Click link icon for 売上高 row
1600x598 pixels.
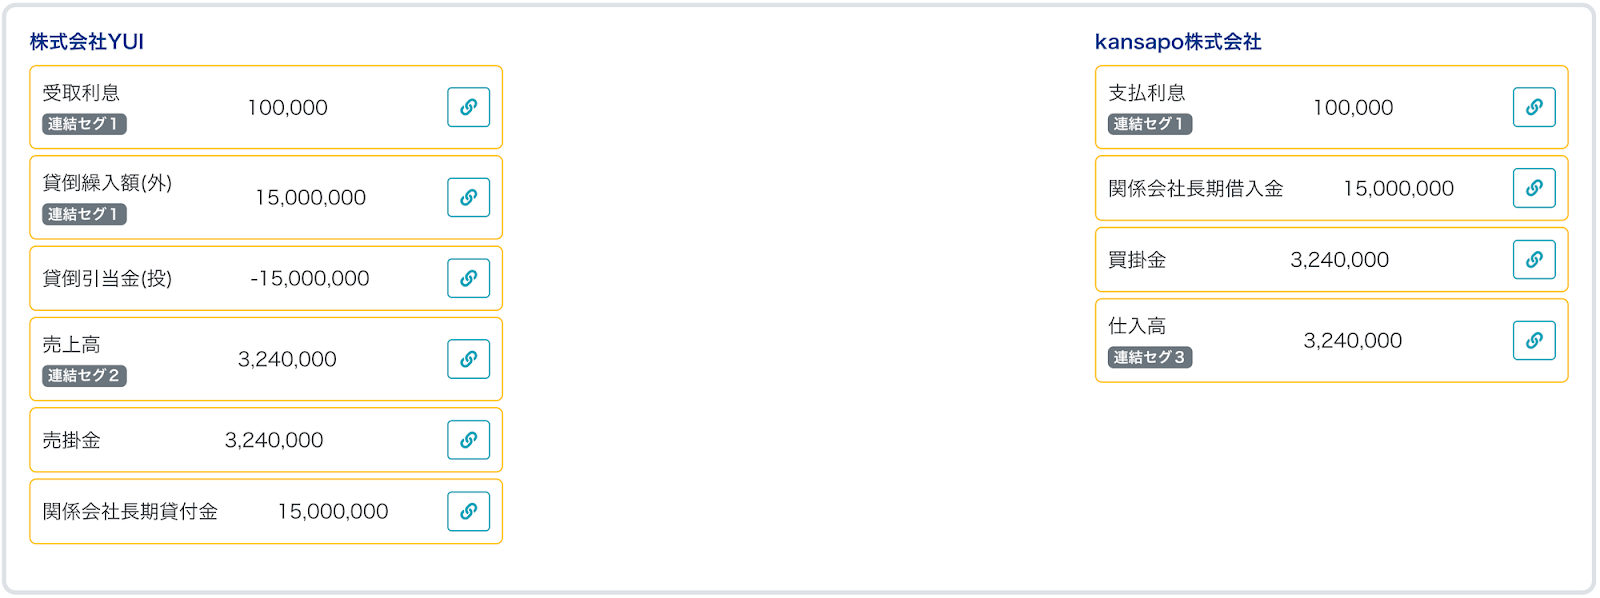point(468,359)
